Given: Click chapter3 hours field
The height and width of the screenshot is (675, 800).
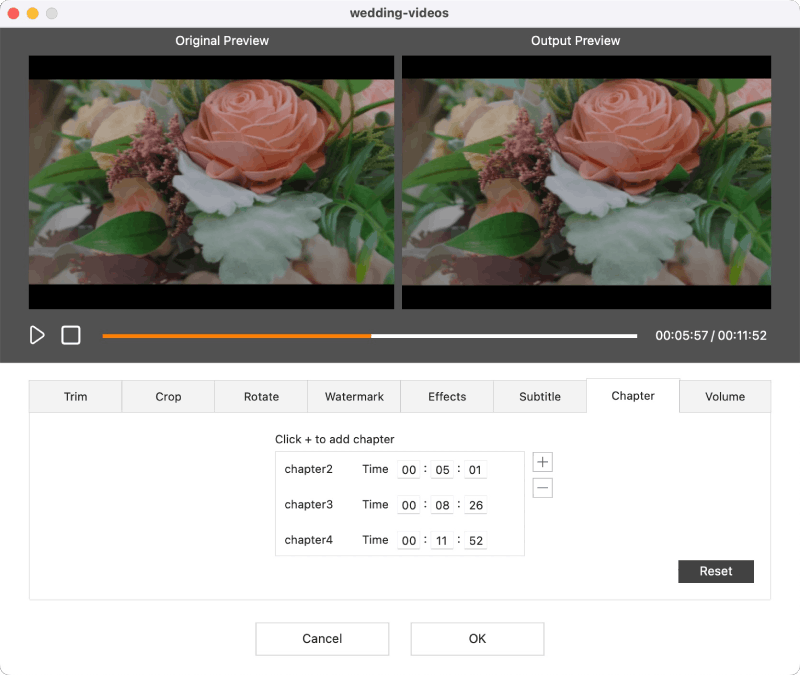Looking at the screenshot, I should pyautogui.click(x=409, y=505).
